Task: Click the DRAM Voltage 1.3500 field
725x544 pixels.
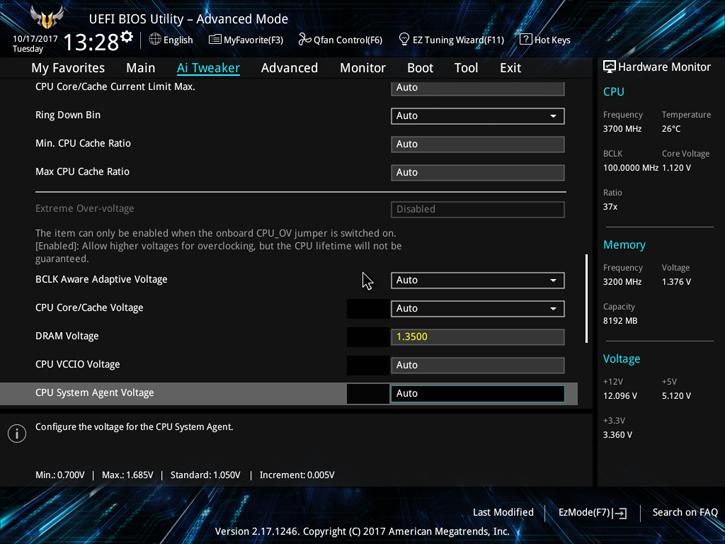Action: pos(477,337)
